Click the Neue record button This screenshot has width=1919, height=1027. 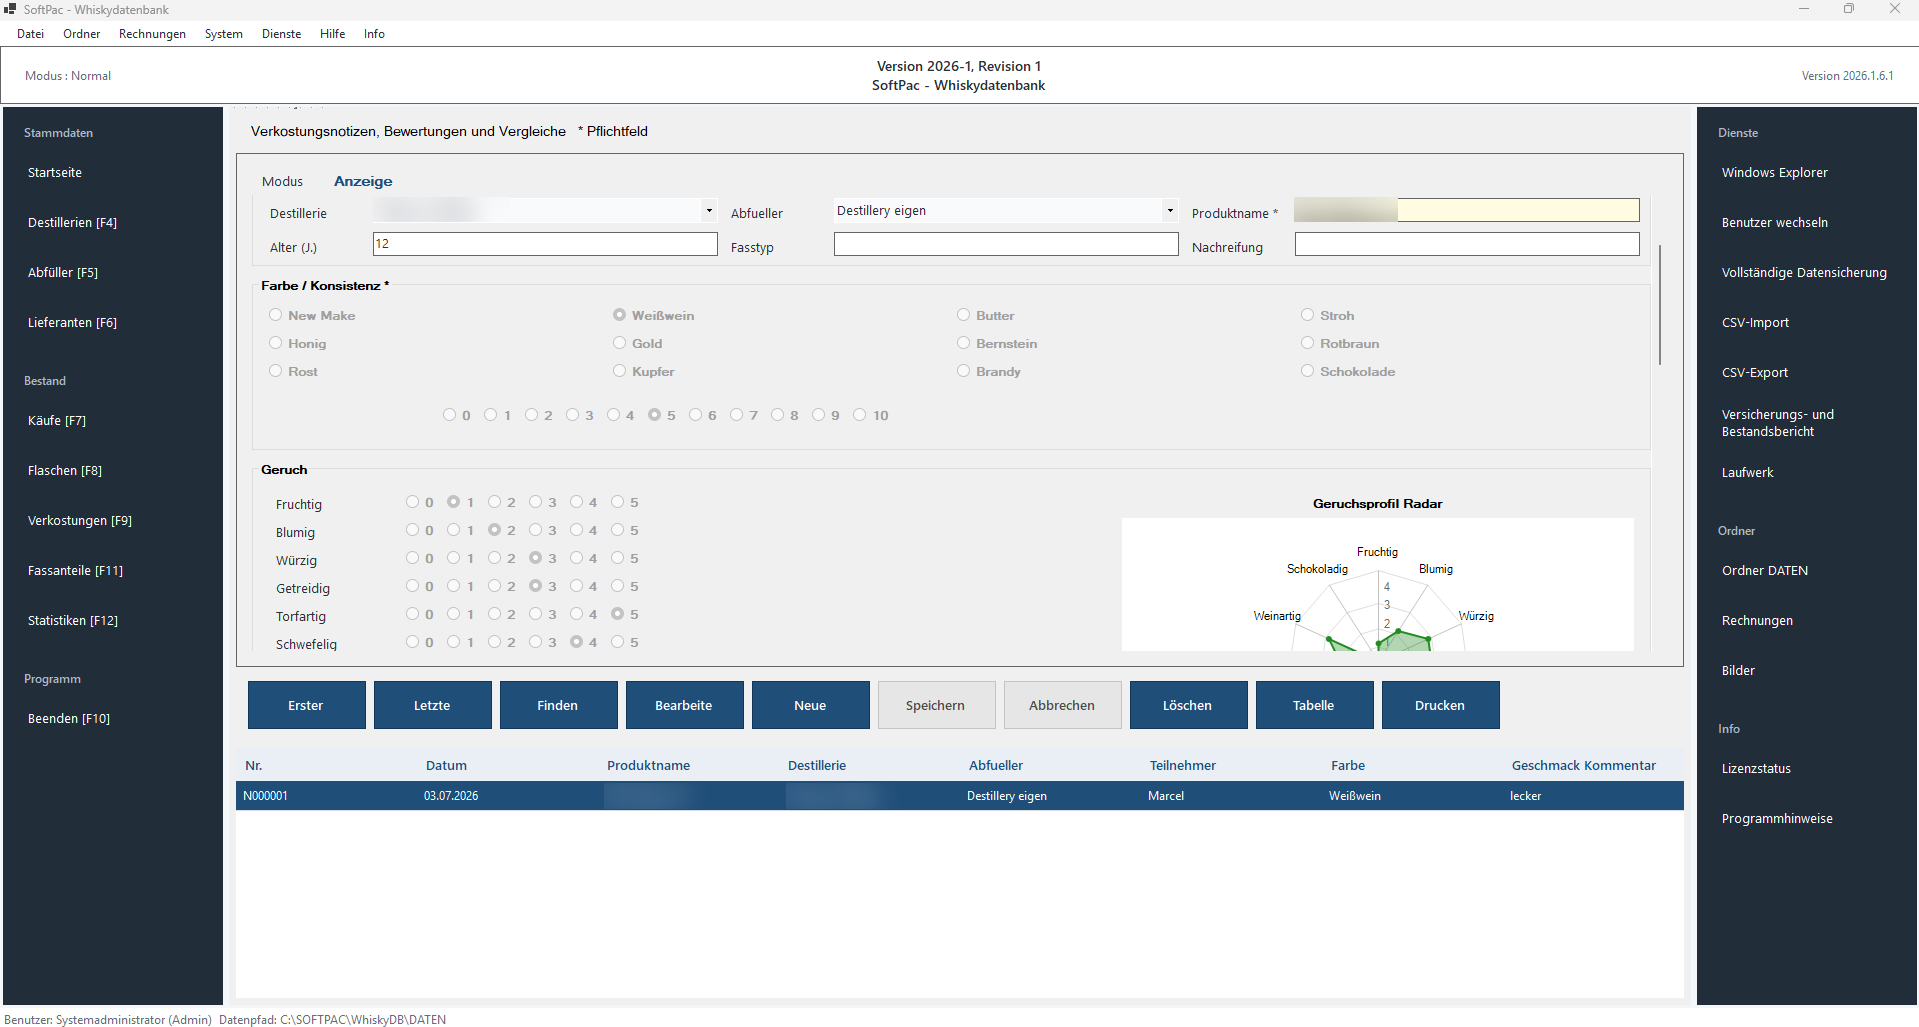pyautogui.click(x=809, y=705)
